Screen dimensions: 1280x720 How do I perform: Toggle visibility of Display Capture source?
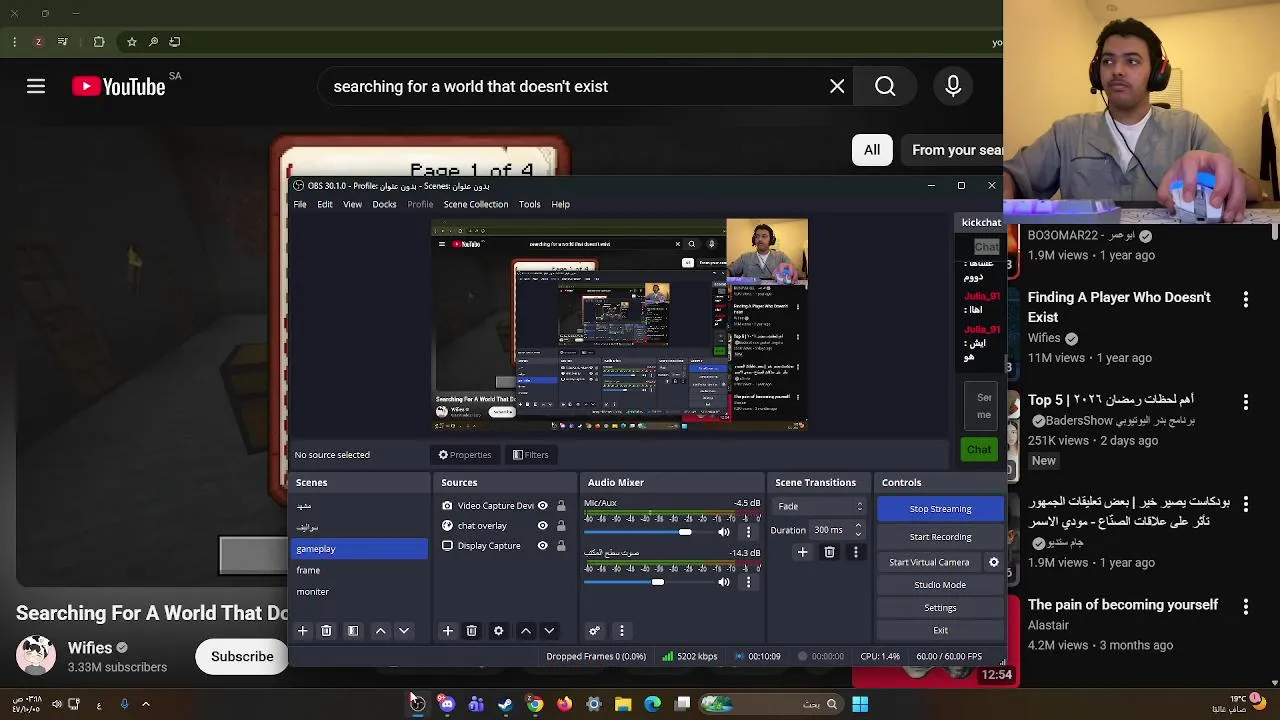(x=543, y=546)
